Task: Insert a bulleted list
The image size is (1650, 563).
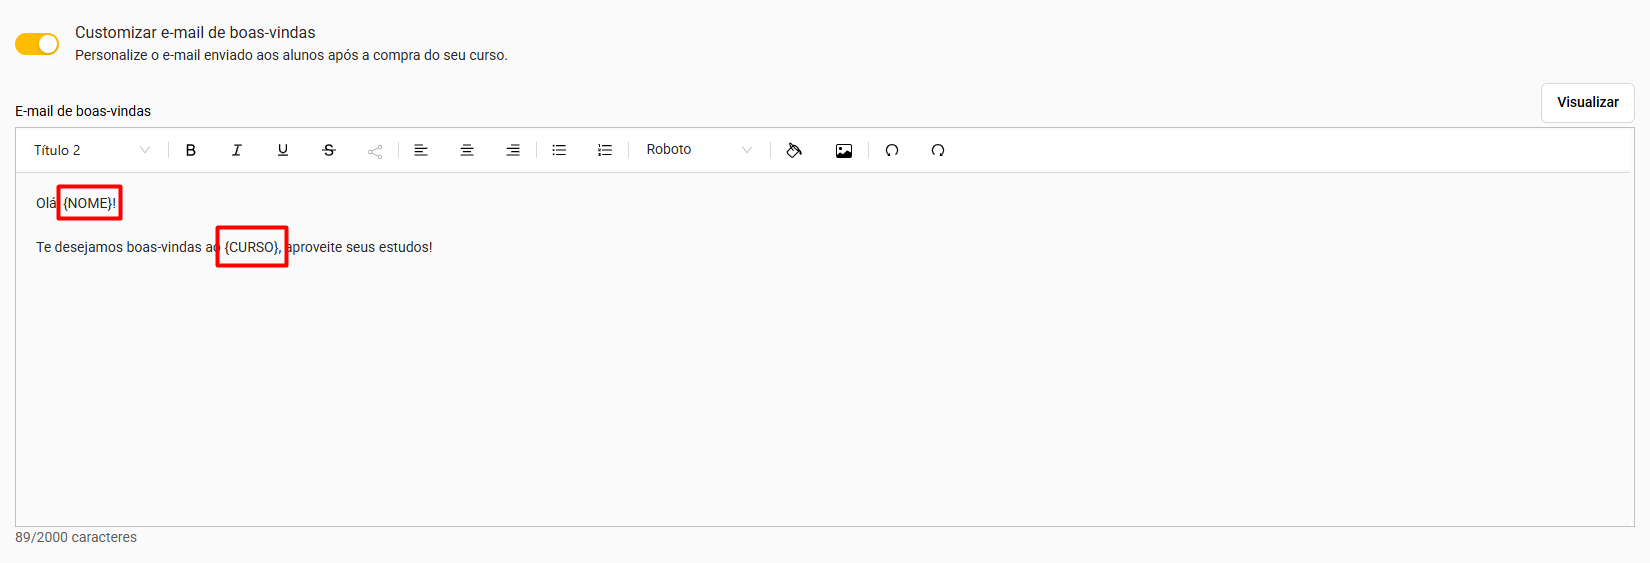Action: tap(559, 150)
